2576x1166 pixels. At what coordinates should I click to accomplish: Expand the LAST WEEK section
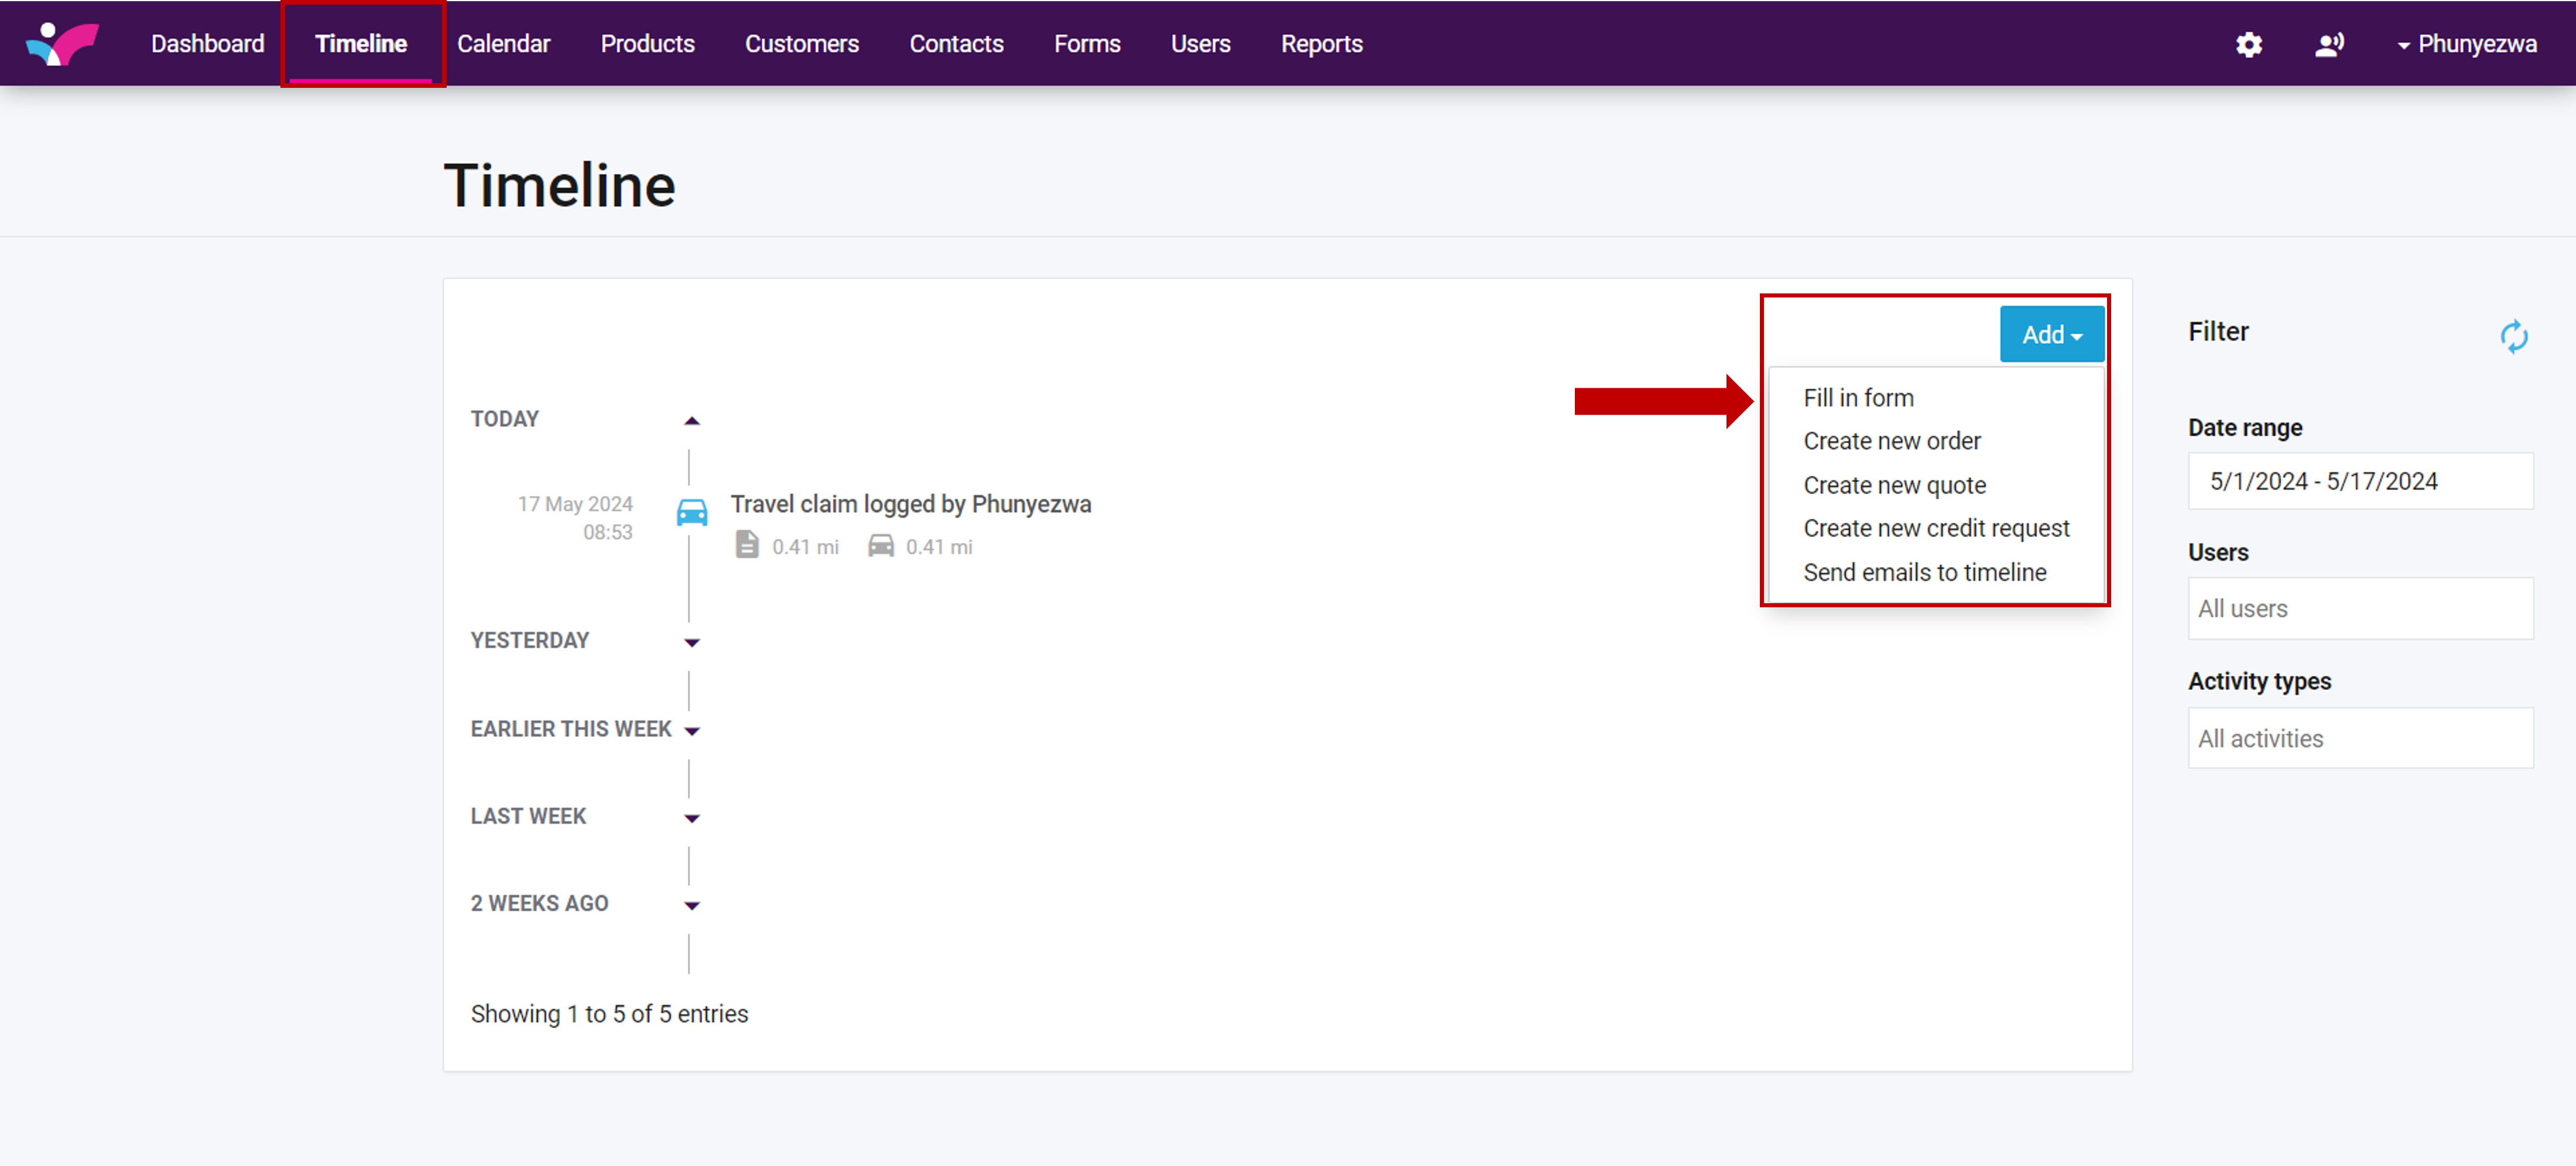click(691, 818)
